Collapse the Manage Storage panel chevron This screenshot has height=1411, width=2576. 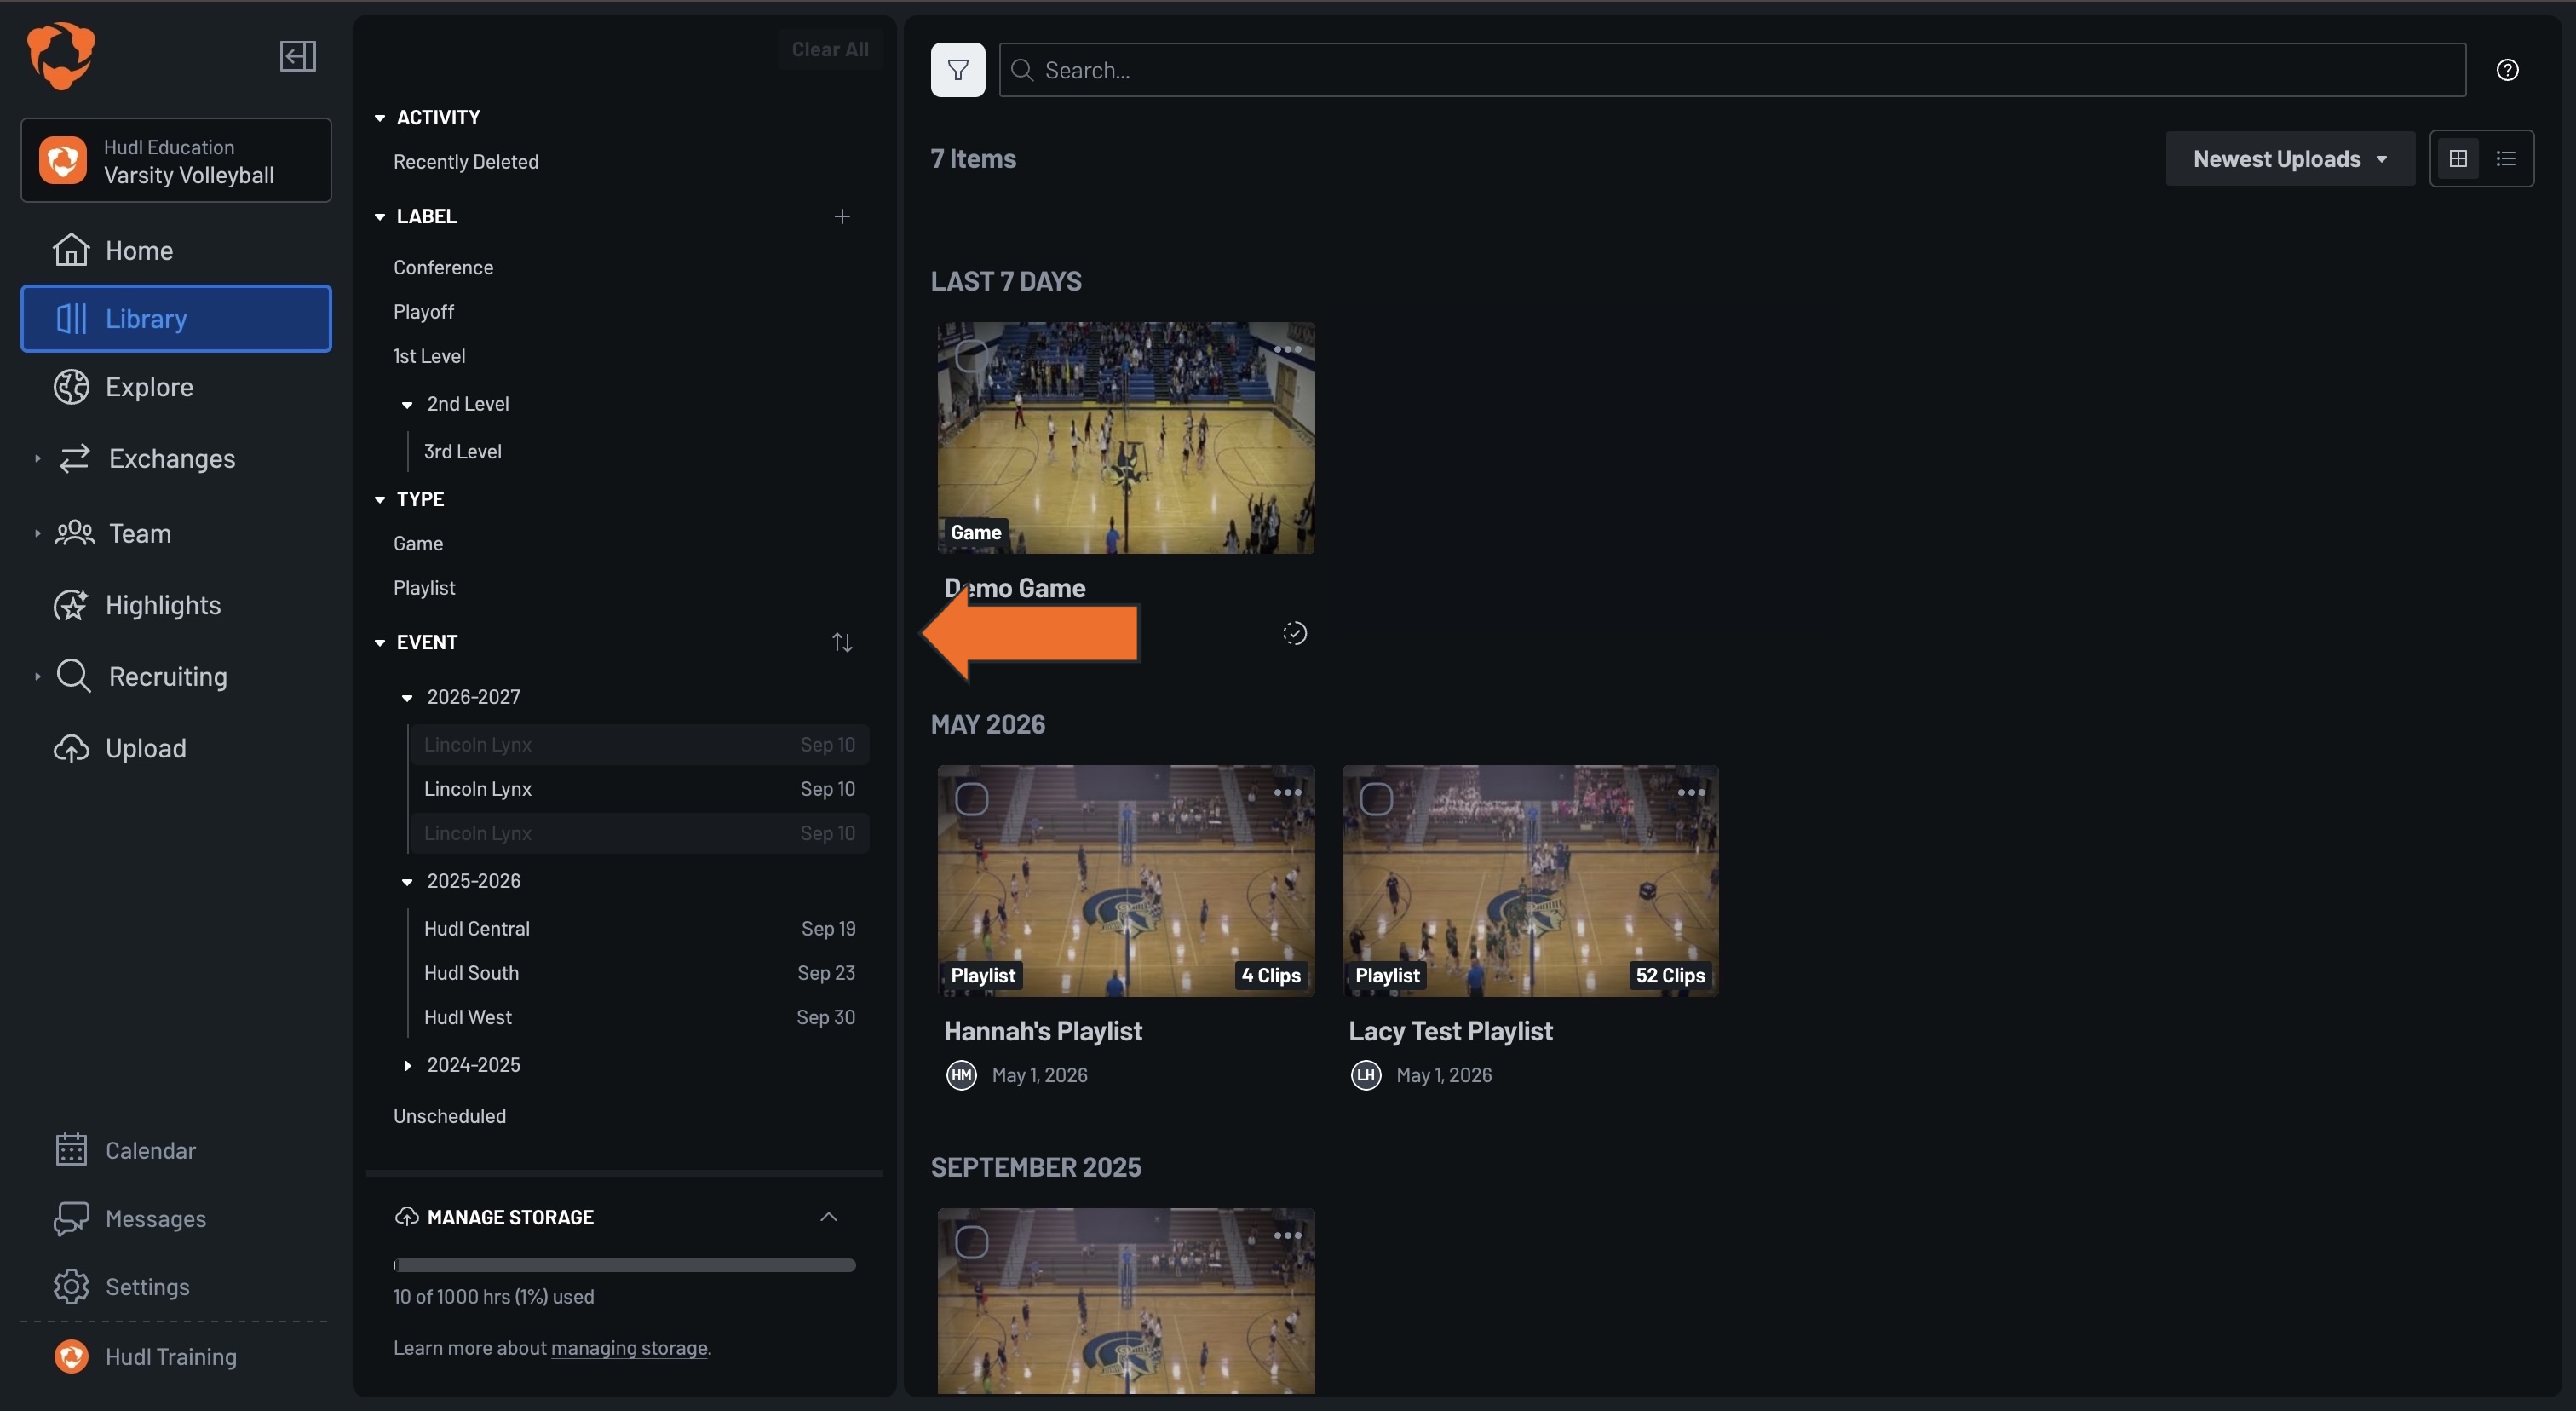pyautogui.click(x=828, y=1216)
